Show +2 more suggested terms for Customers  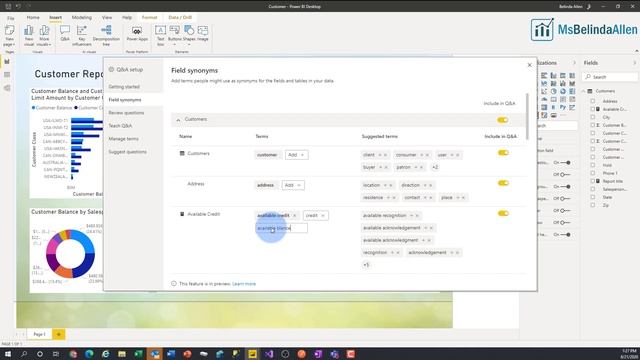(435, 167)
